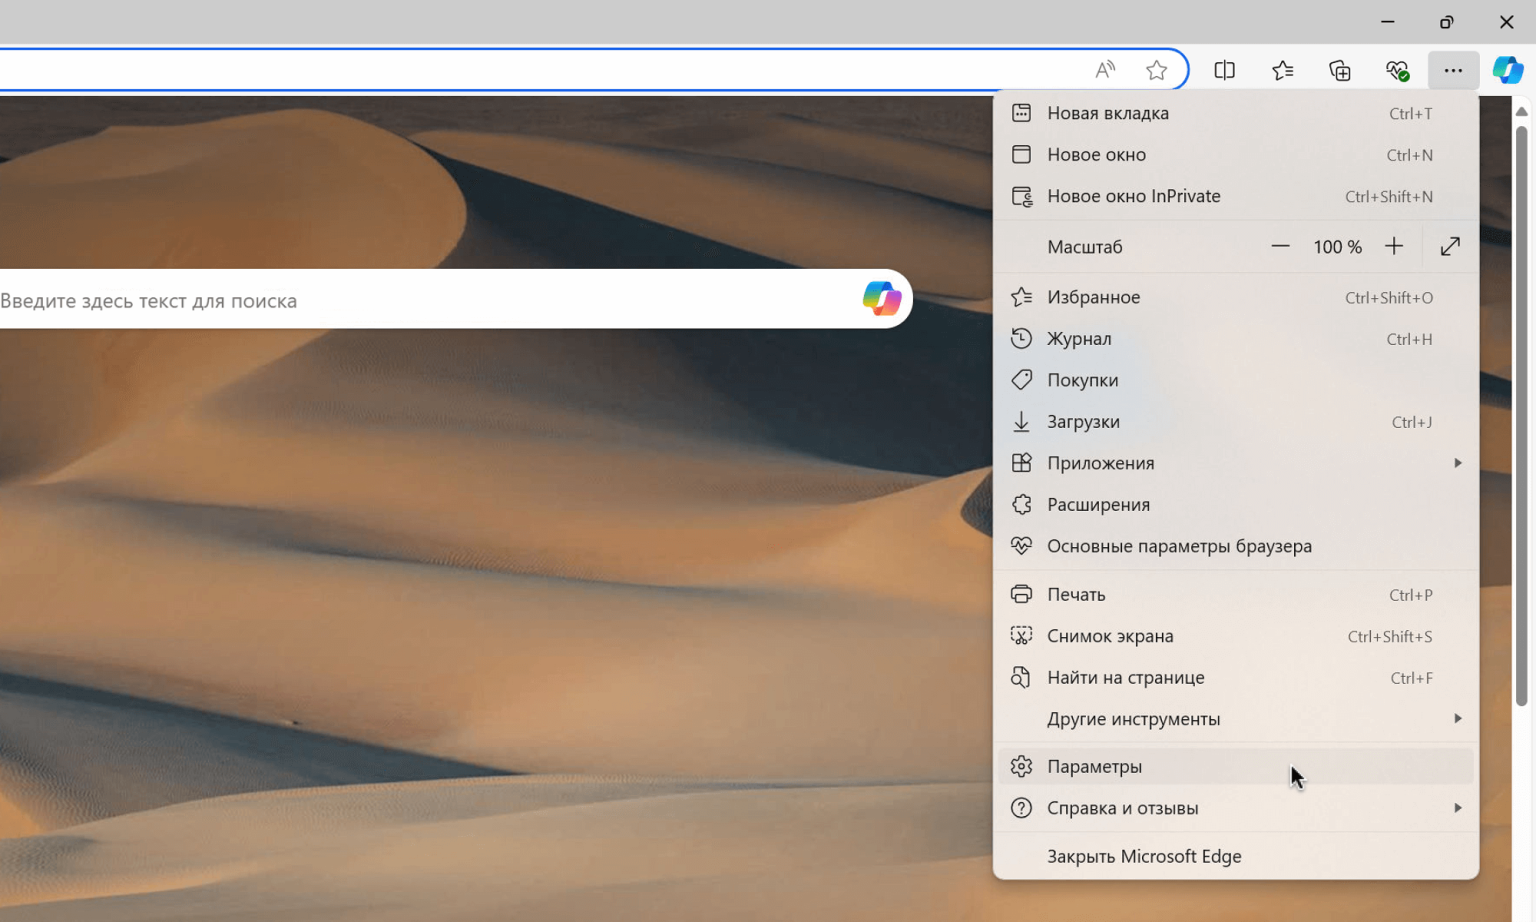Open Browser essentials heart icon
This screenshot has height=922, width=1536.
pos(1397,70)
